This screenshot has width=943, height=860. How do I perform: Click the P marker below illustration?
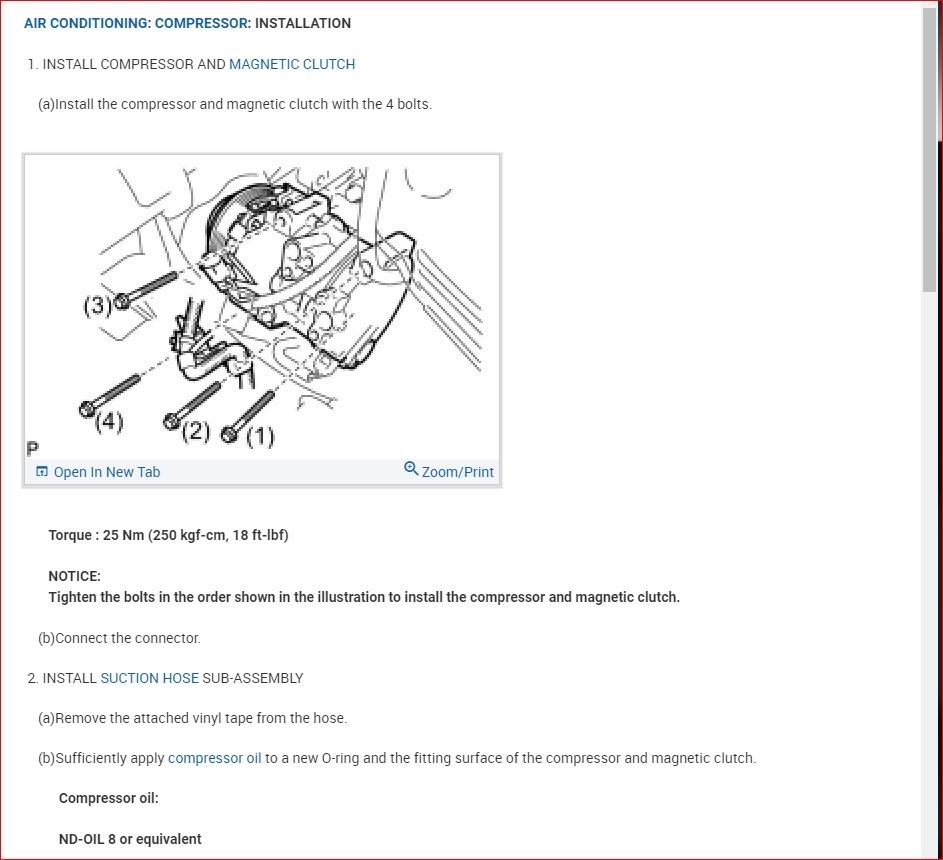(32, 448)
